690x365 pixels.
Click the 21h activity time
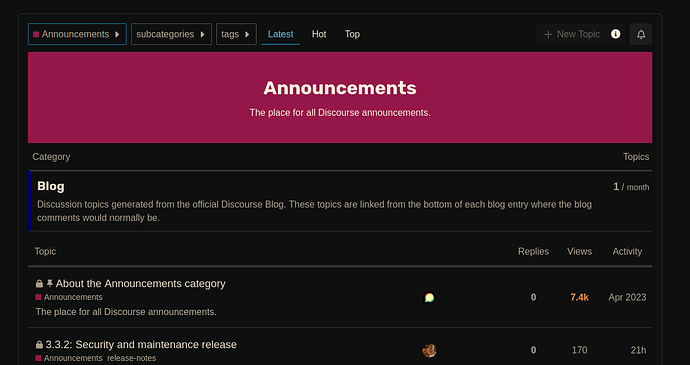pos(638,350)
